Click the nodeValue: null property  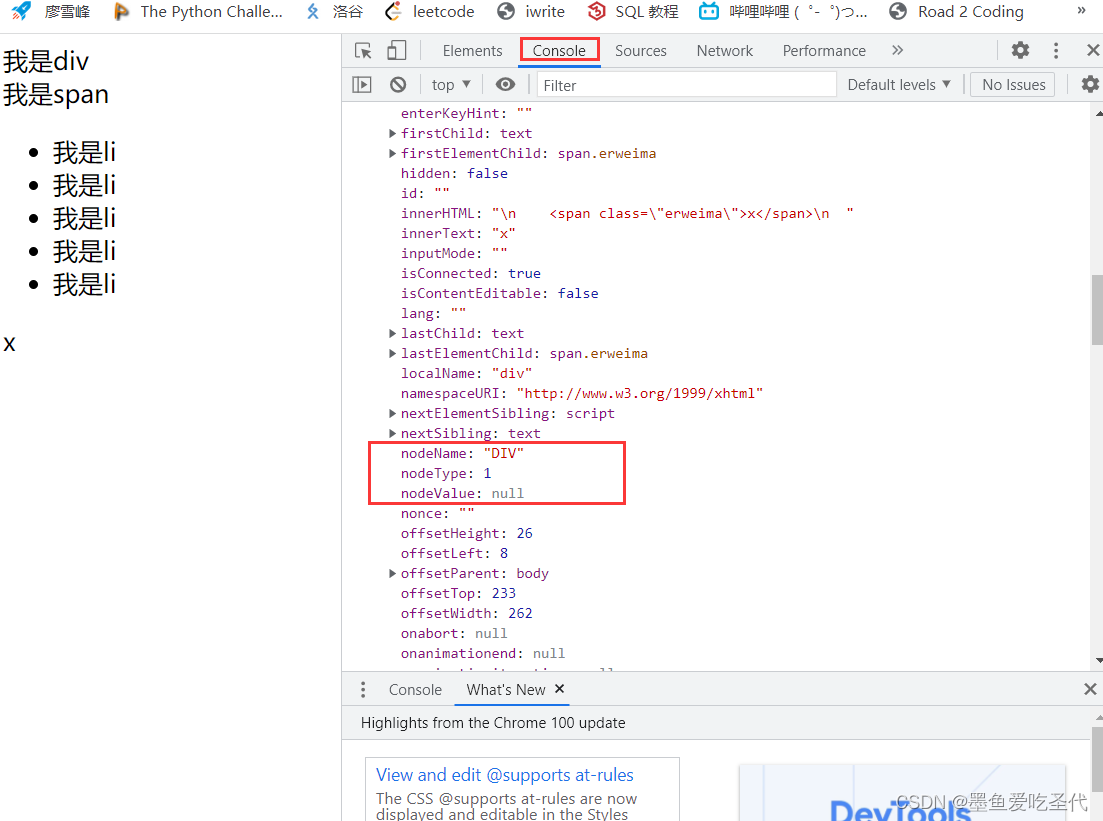(x=462, y=493)
